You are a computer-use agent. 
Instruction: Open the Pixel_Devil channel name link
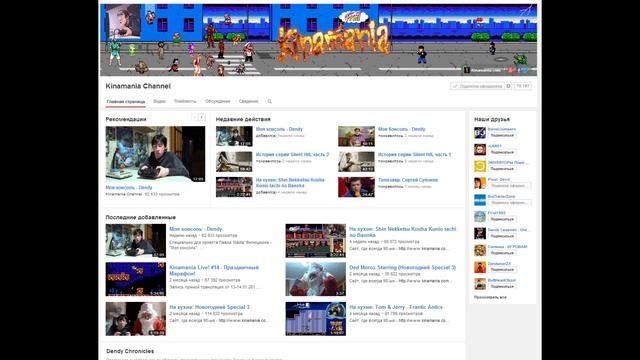click(x=499, y=180)
